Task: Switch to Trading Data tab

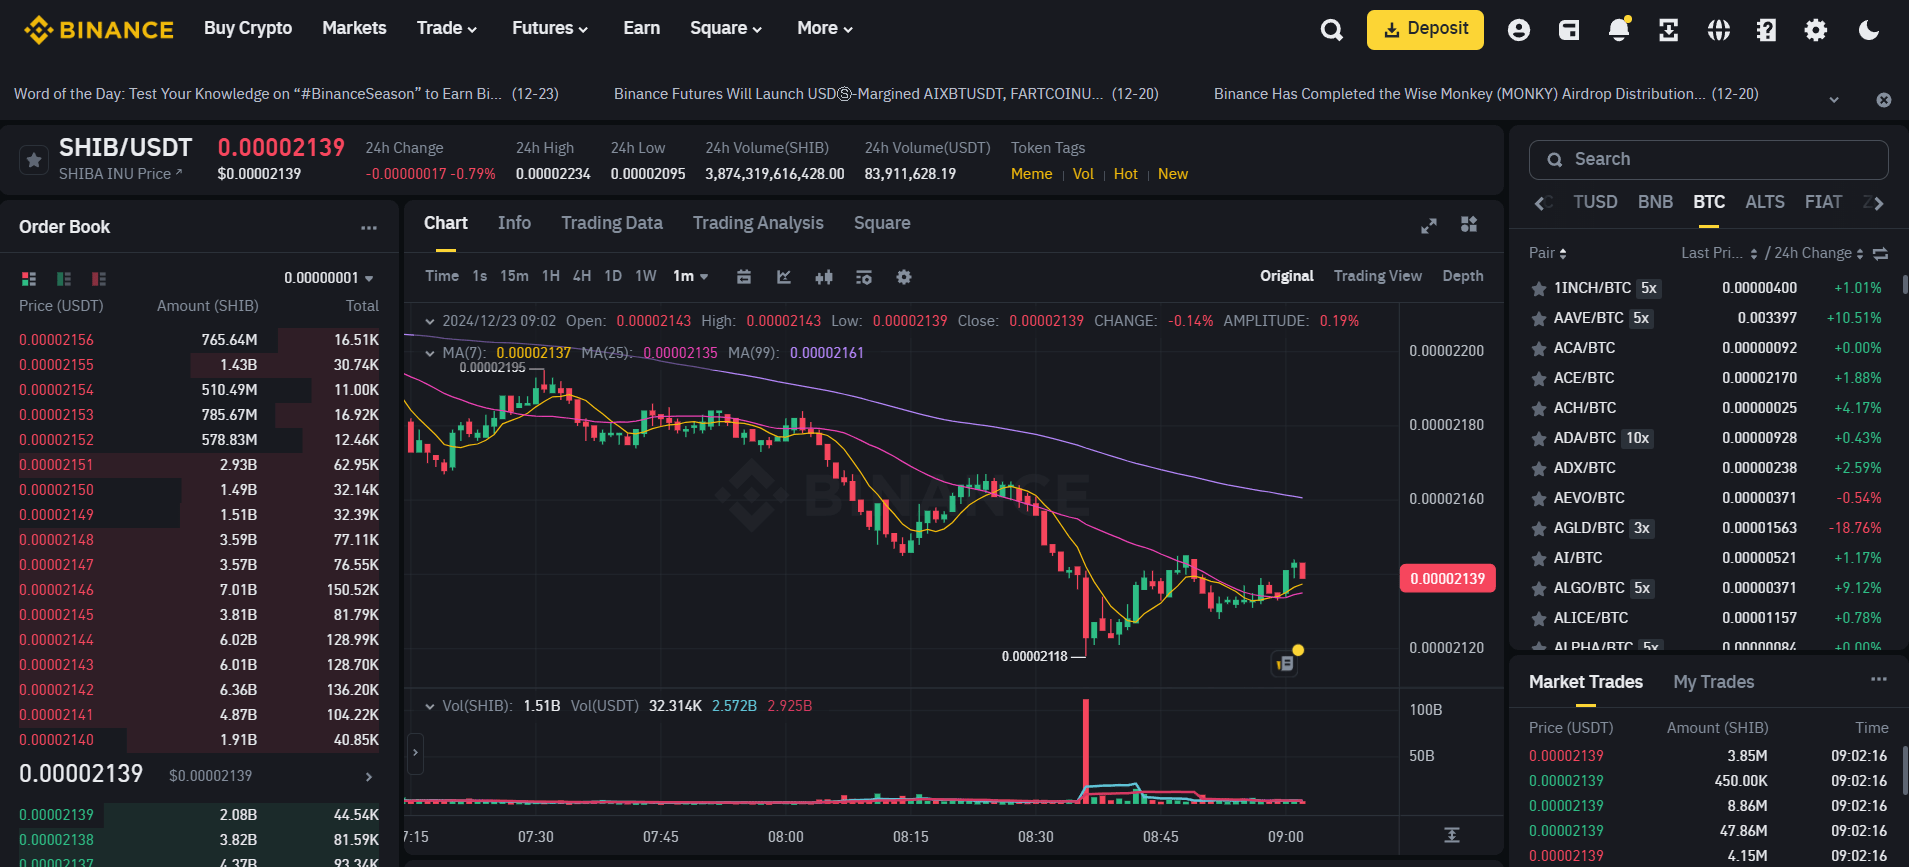Action: coord(612,223)
